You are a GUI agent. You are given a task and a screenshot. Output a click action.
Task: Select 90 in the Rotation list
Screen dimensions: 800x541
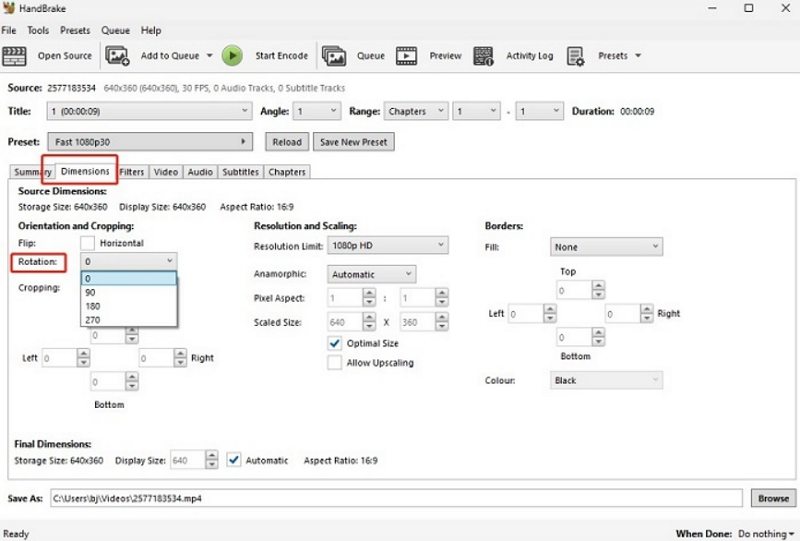tap(91, 293)
